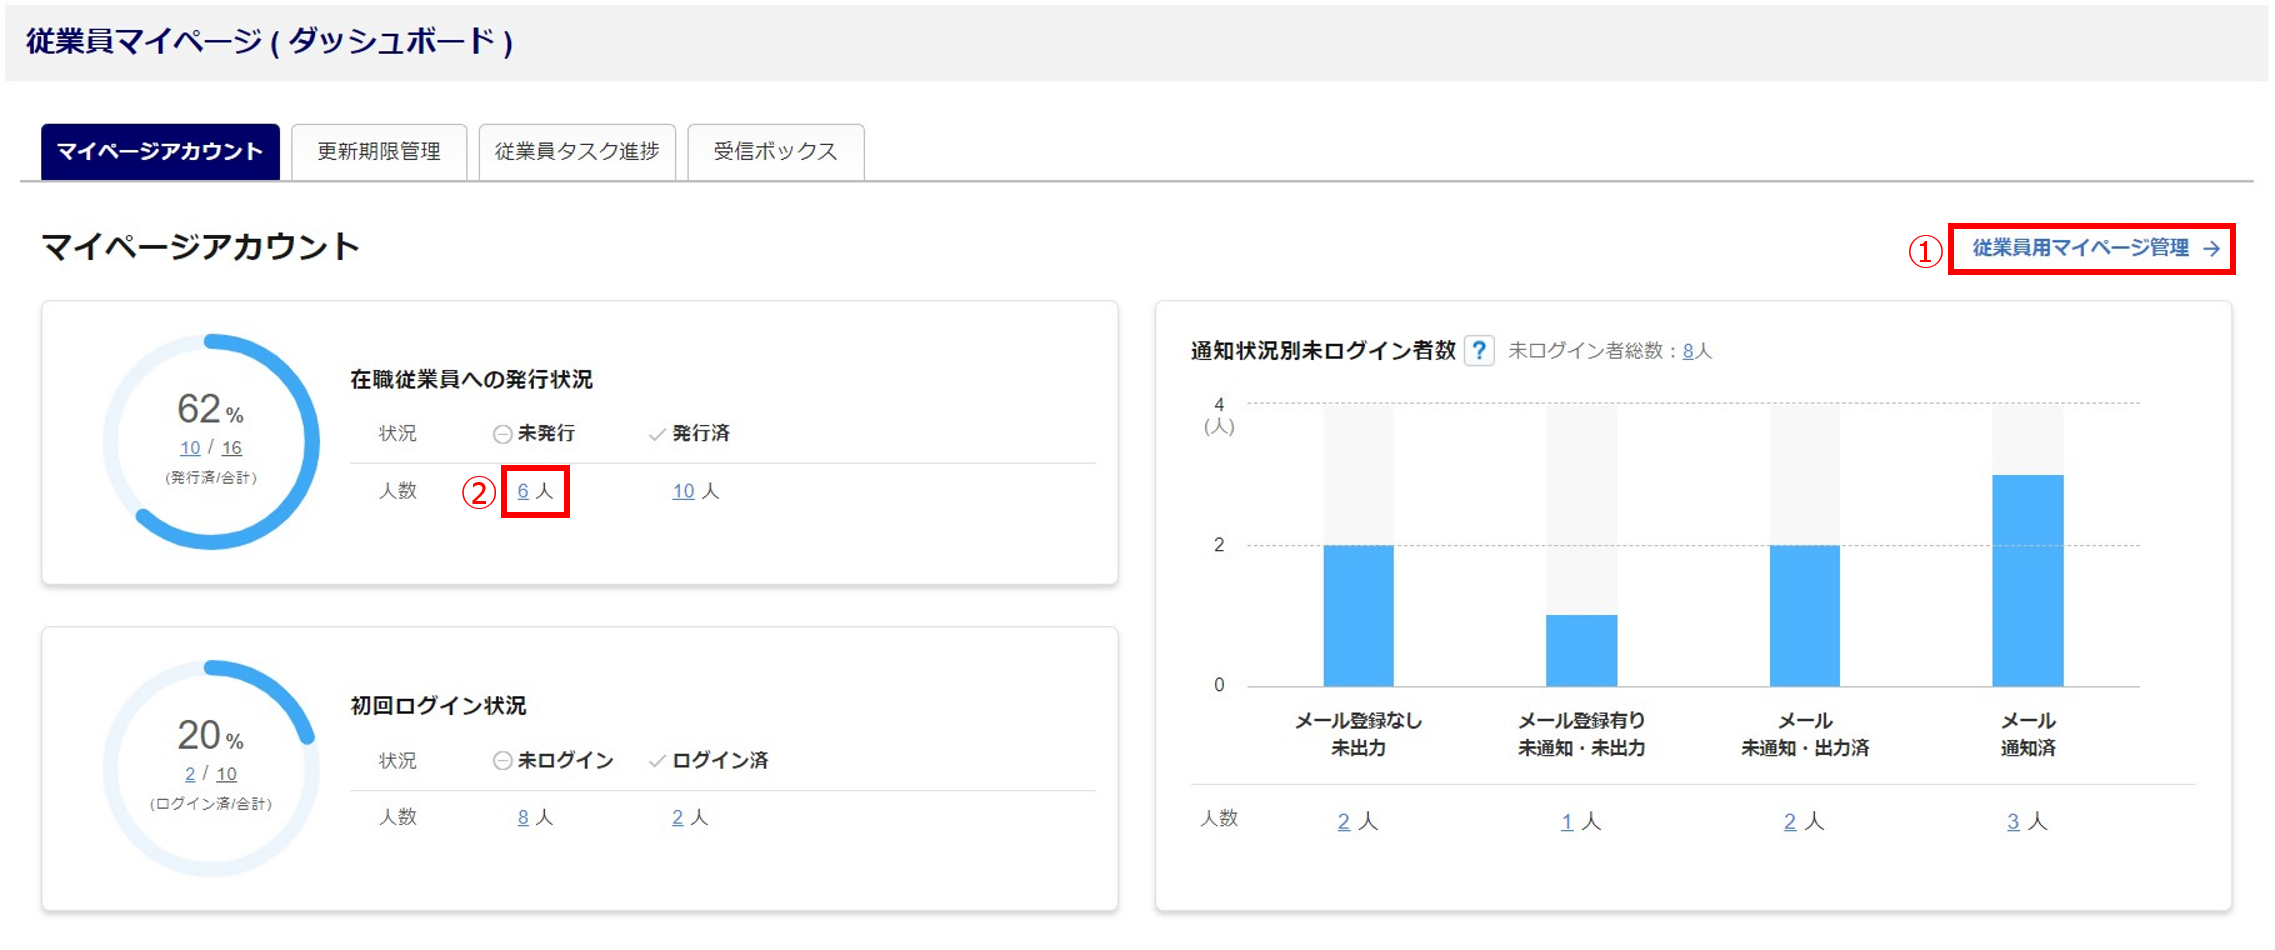The height and width of the screenshot is (950, 2275).
Task: Click the 6 人 unissued count link
Action: pyautogui.click(x=523, y=491)
